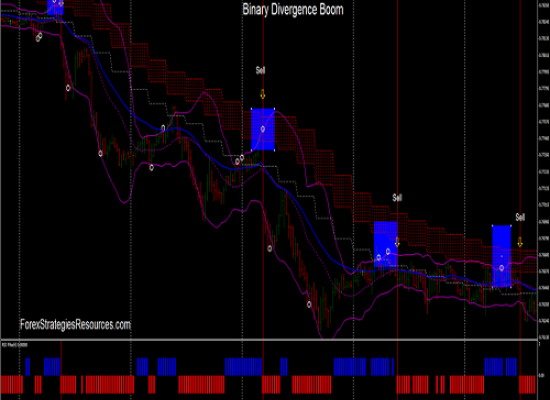
Task: Click the price scale on the right edge
Action: click(544, 168)
